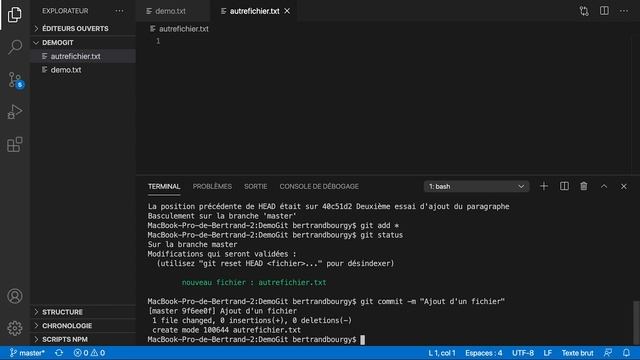Click terminal scrollbar thumb

tap(636, 322)
